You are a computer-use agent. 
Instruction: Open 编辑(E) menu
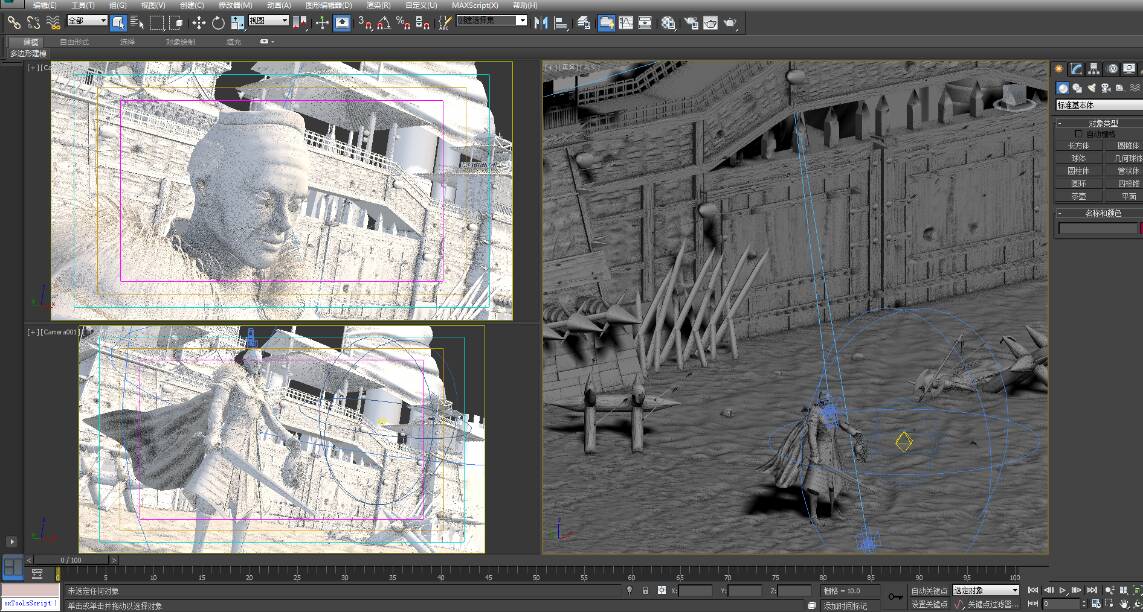pyautogui.click(x=43, y=5)
